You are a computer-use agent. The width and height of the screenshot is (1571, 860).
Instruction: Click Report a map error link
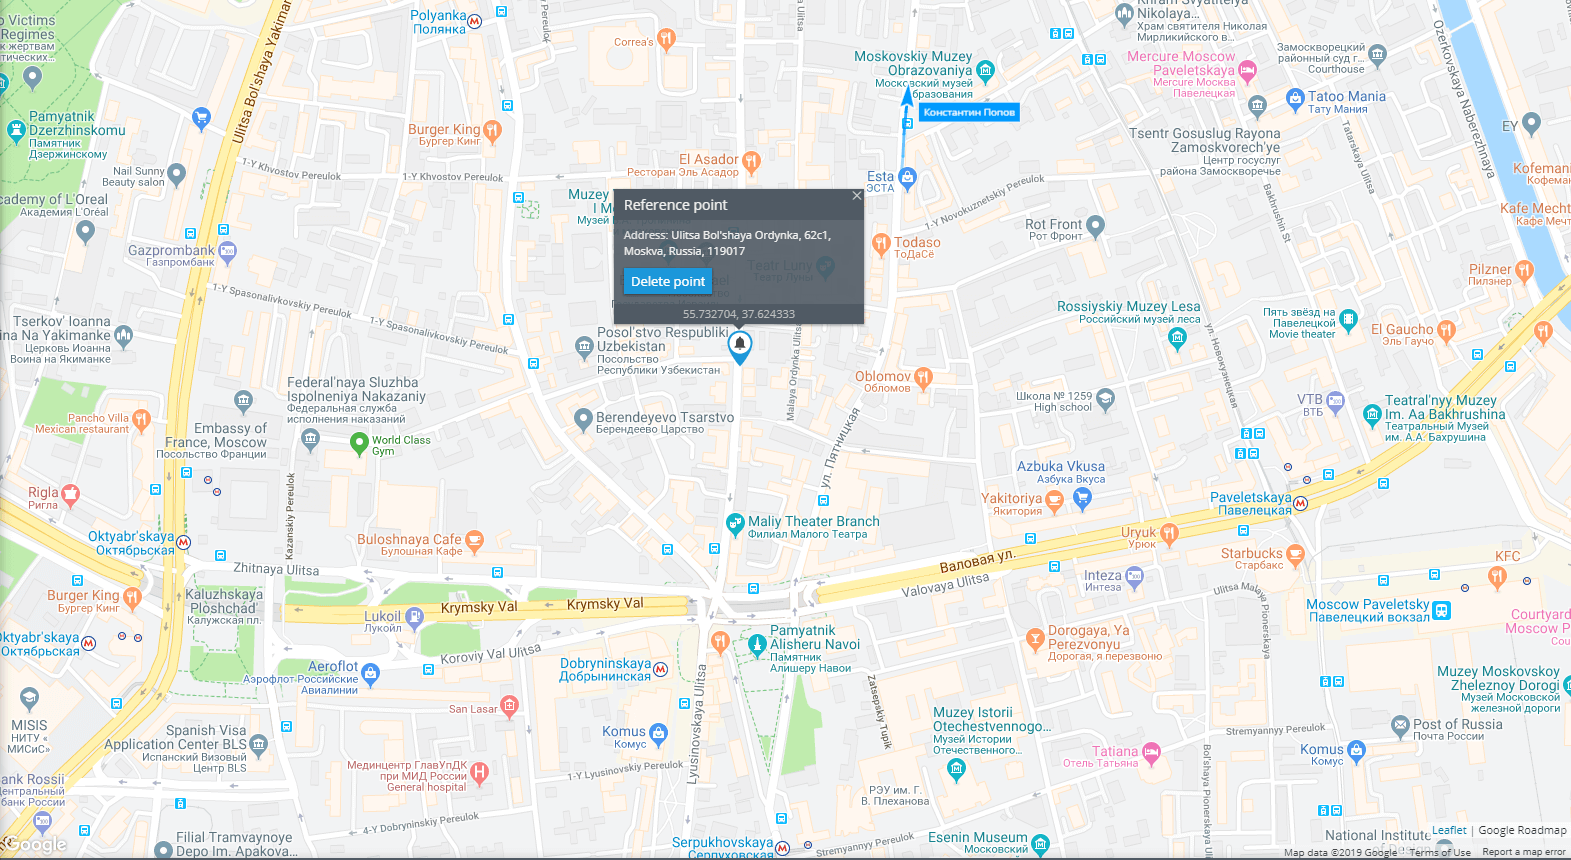tap(1524, 852)
